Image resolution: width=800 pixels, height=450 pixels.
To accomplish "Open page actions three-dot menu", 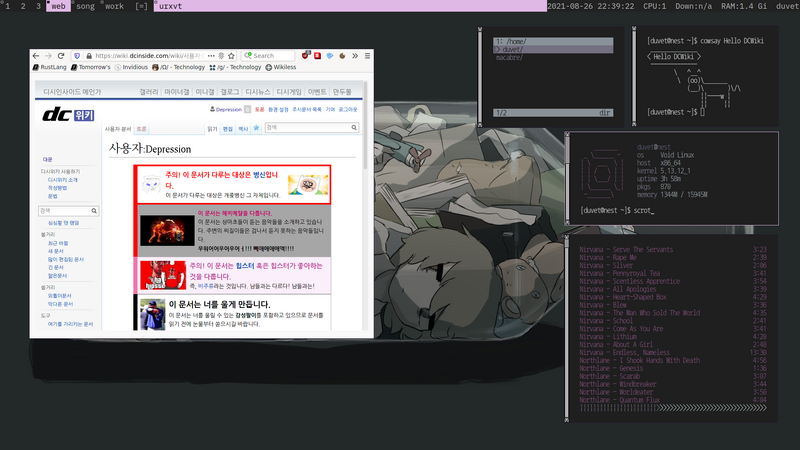I will (211, 56).
